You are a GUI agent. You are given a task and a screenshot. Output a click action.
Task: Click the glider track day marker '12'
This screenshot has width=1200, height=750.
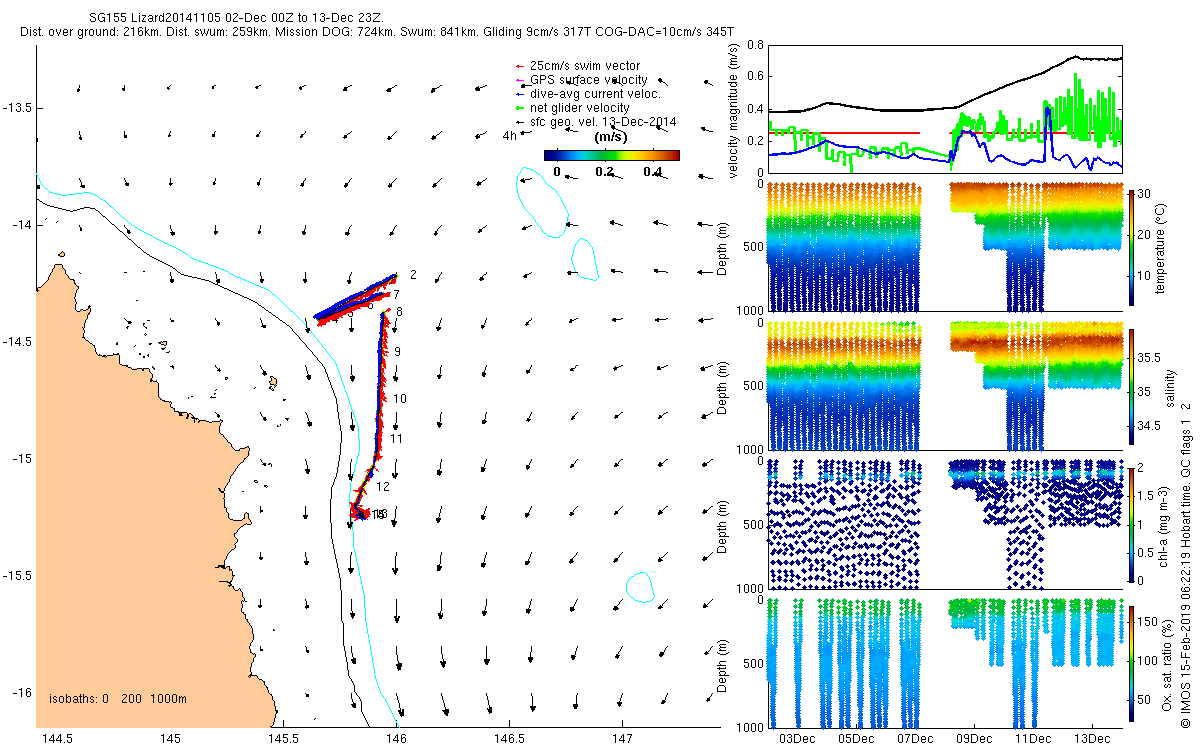(382, 486)
